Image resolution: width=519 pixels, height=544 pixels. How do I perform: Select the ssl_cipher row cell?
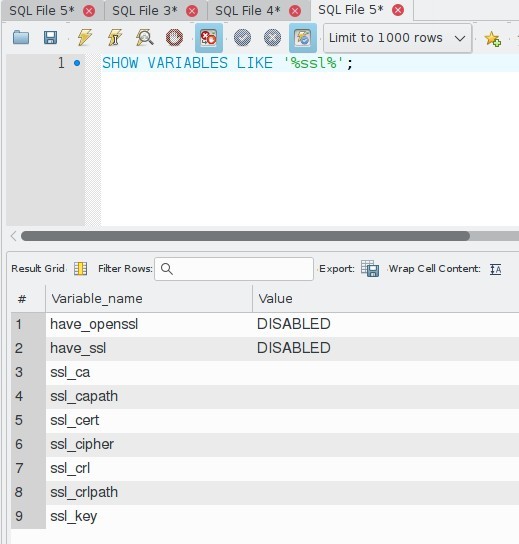pos(149,444)
